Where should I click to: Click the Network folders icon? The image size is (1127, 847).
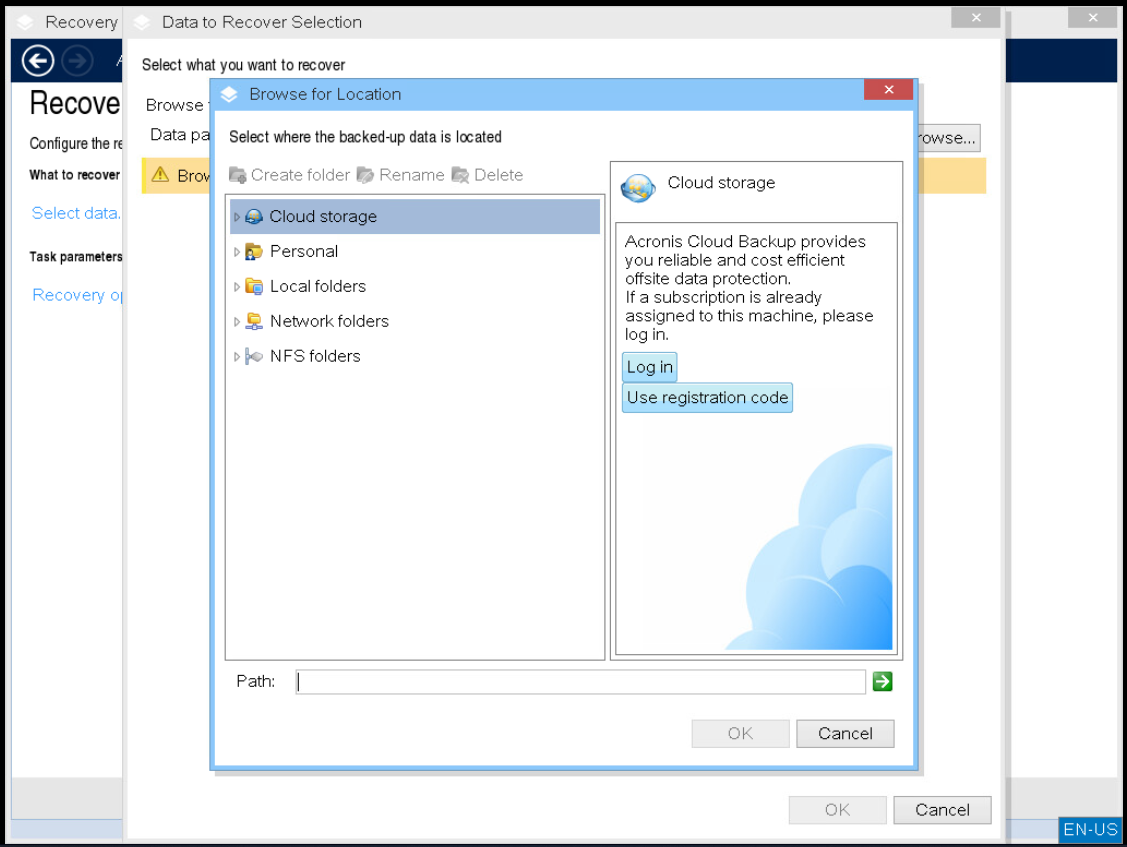coord(254,321)
